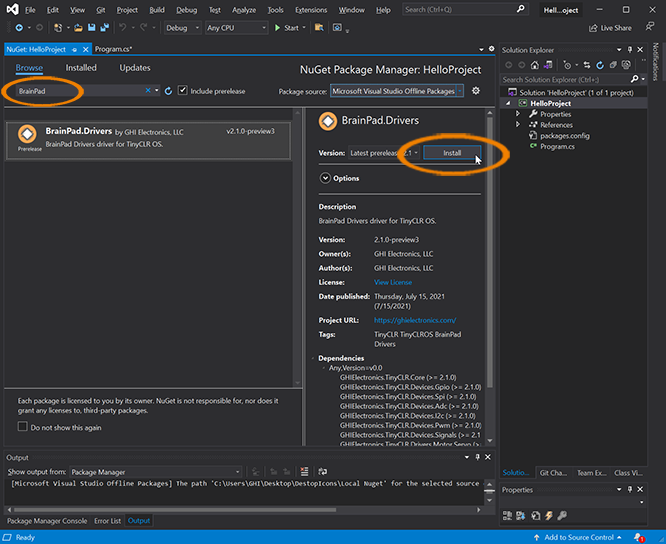Open the Extensions menu
The image size is (666, 544).
[311, 10]
